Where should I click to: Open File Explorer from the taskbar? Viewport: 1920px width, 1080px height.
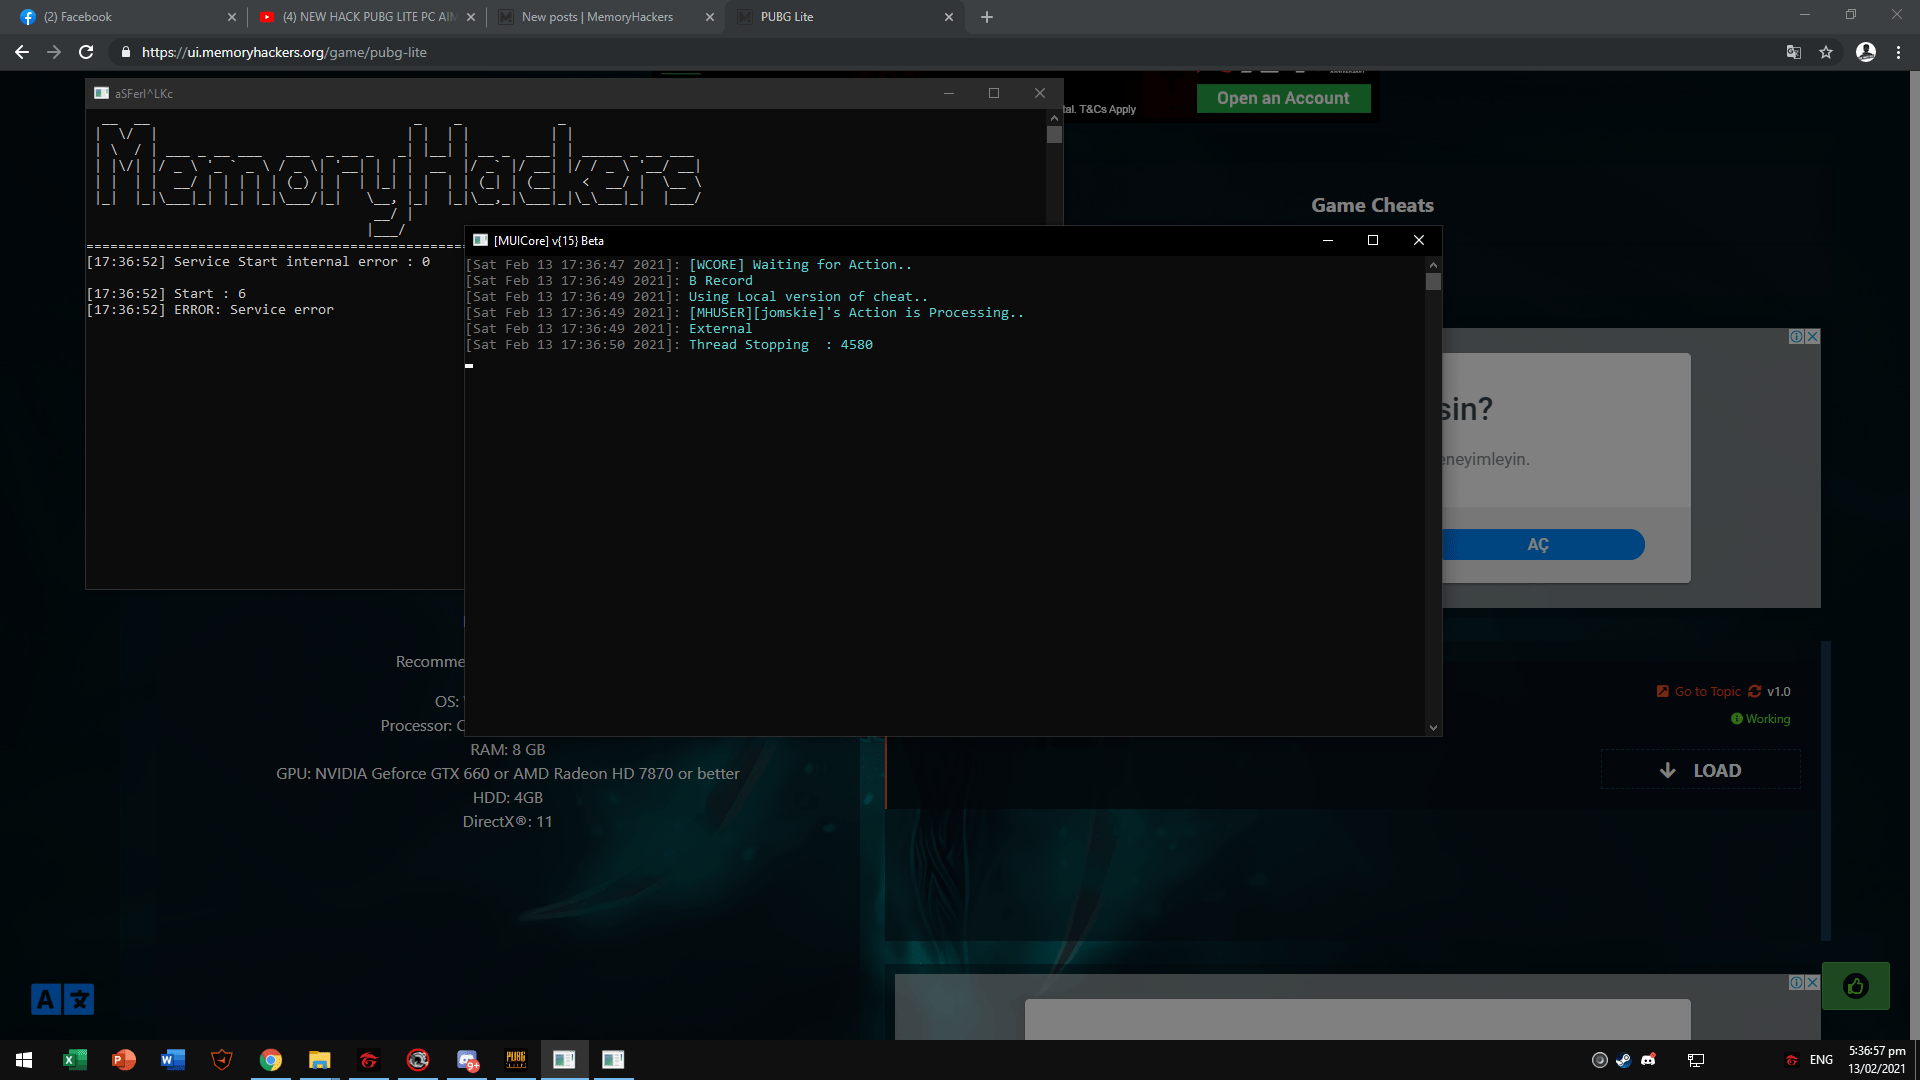(x=320, y=1060)
